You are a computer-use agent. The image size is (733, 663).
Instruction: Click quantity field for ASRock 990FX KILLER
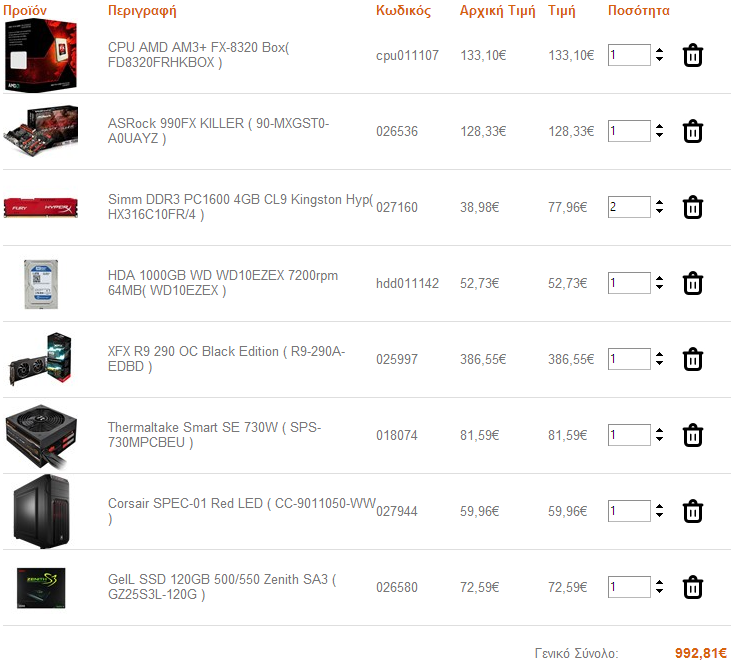click(x=629, y=131)
